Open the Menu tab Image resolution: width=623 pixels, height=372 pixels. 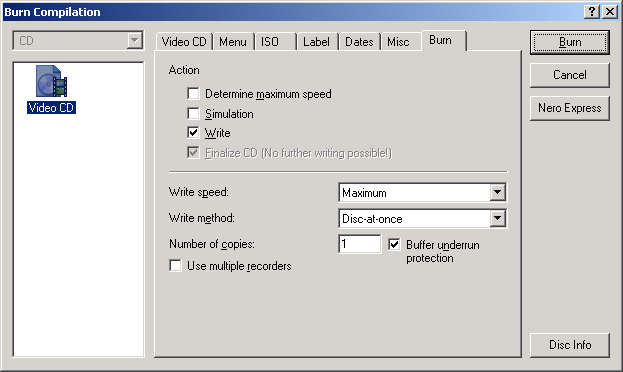coord(233,42)
